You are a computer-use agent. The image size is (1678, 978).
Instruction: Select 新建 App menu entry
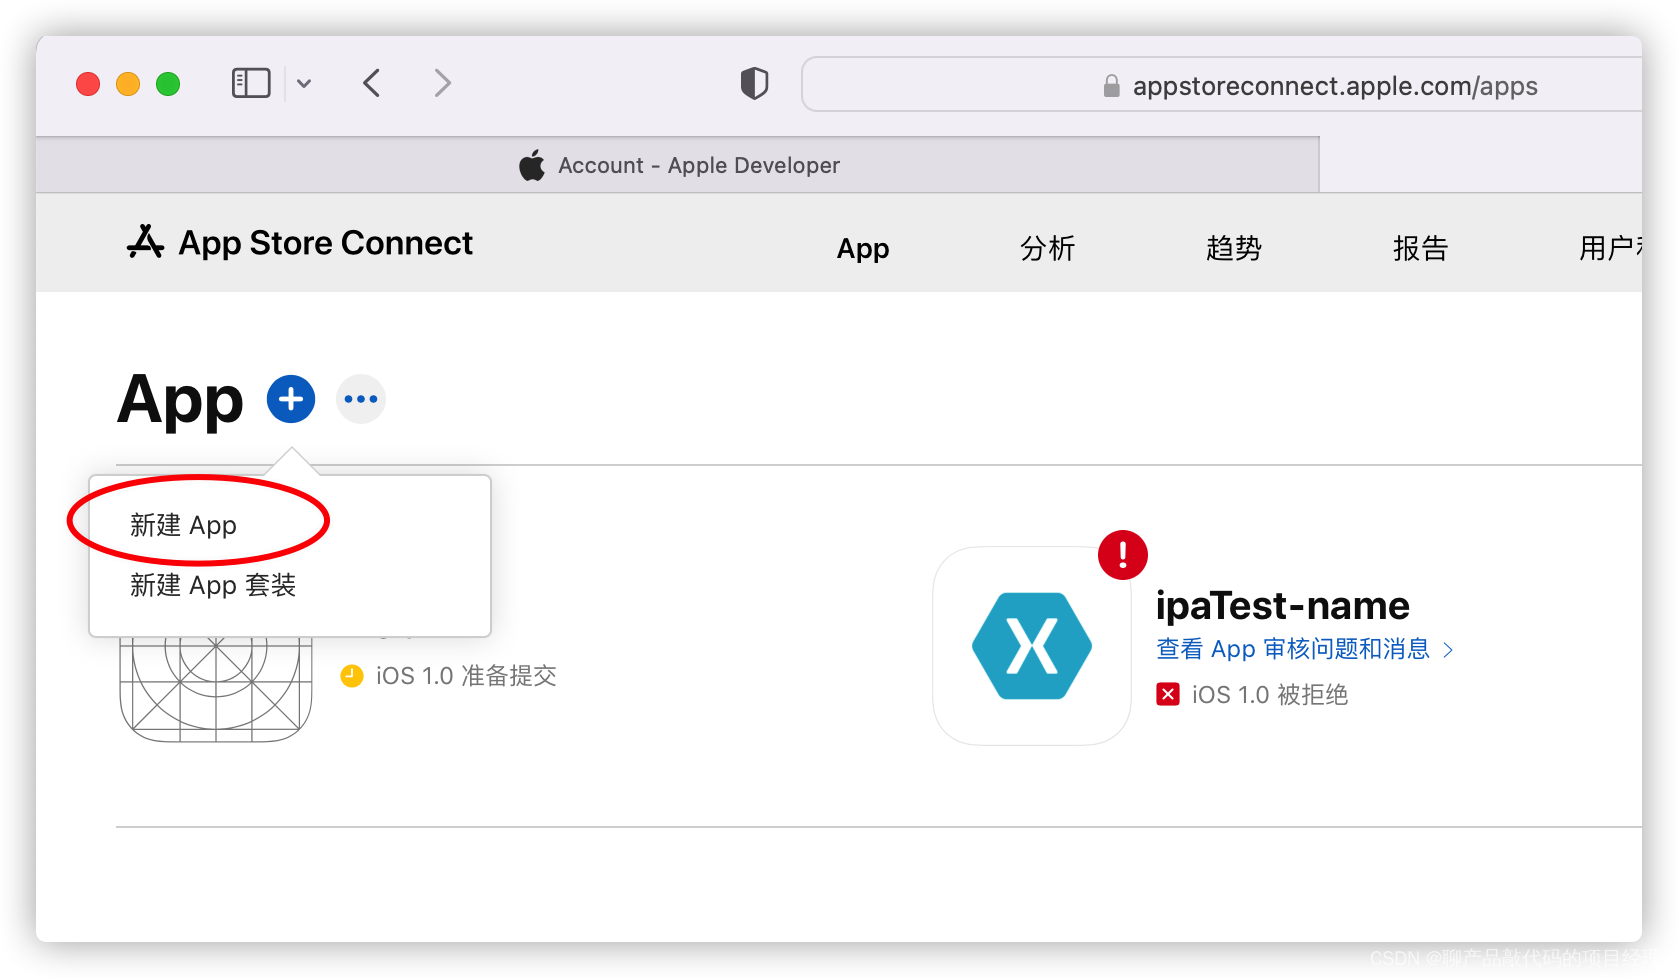point(183,525)
